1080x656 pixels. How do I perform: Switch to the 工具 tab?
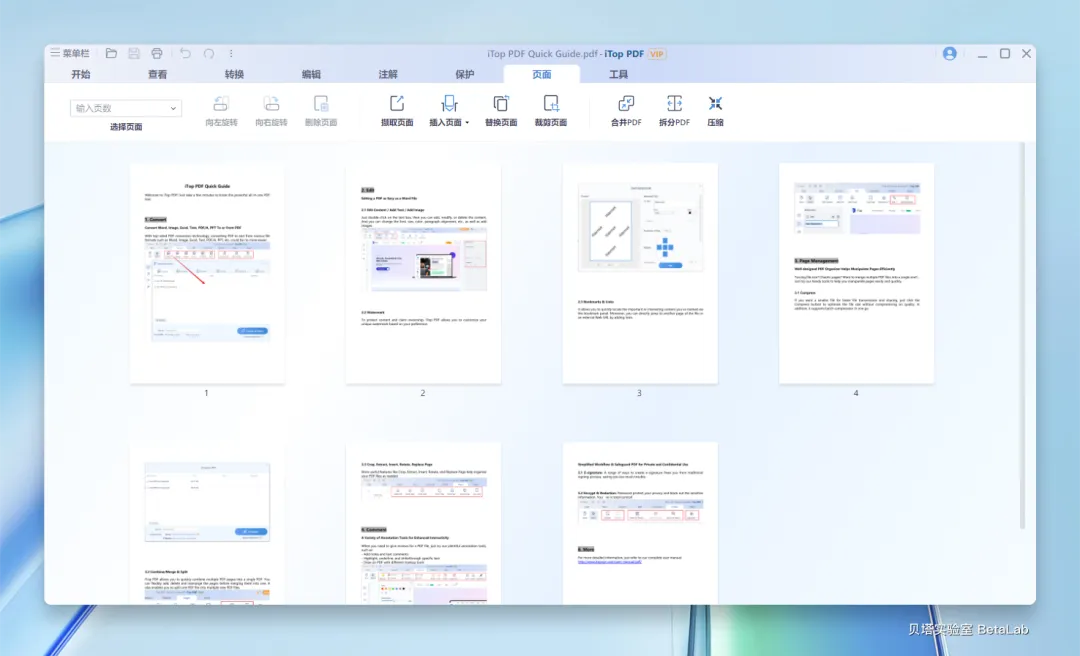pos(619,74)
